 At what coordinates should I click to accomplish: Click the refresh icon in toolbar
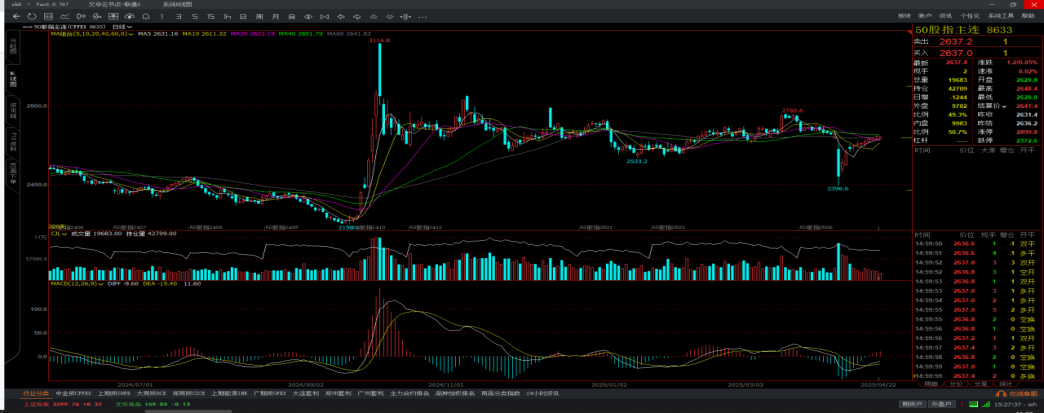tap(32, 17)
